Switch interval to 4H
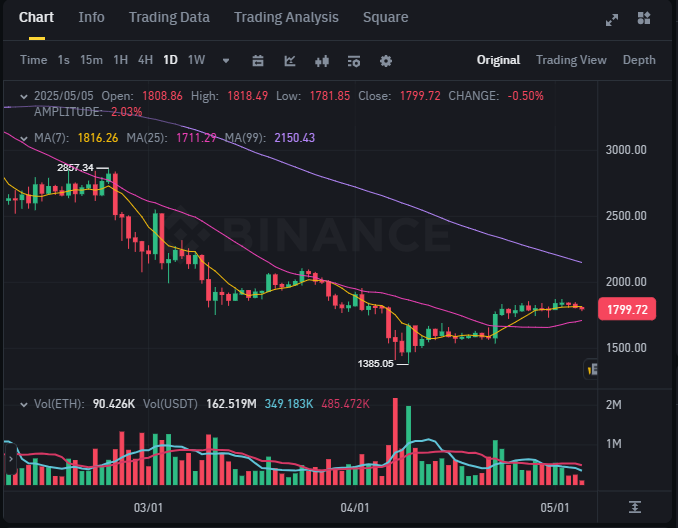The image size is (678, 528). (x=145, y=60)
